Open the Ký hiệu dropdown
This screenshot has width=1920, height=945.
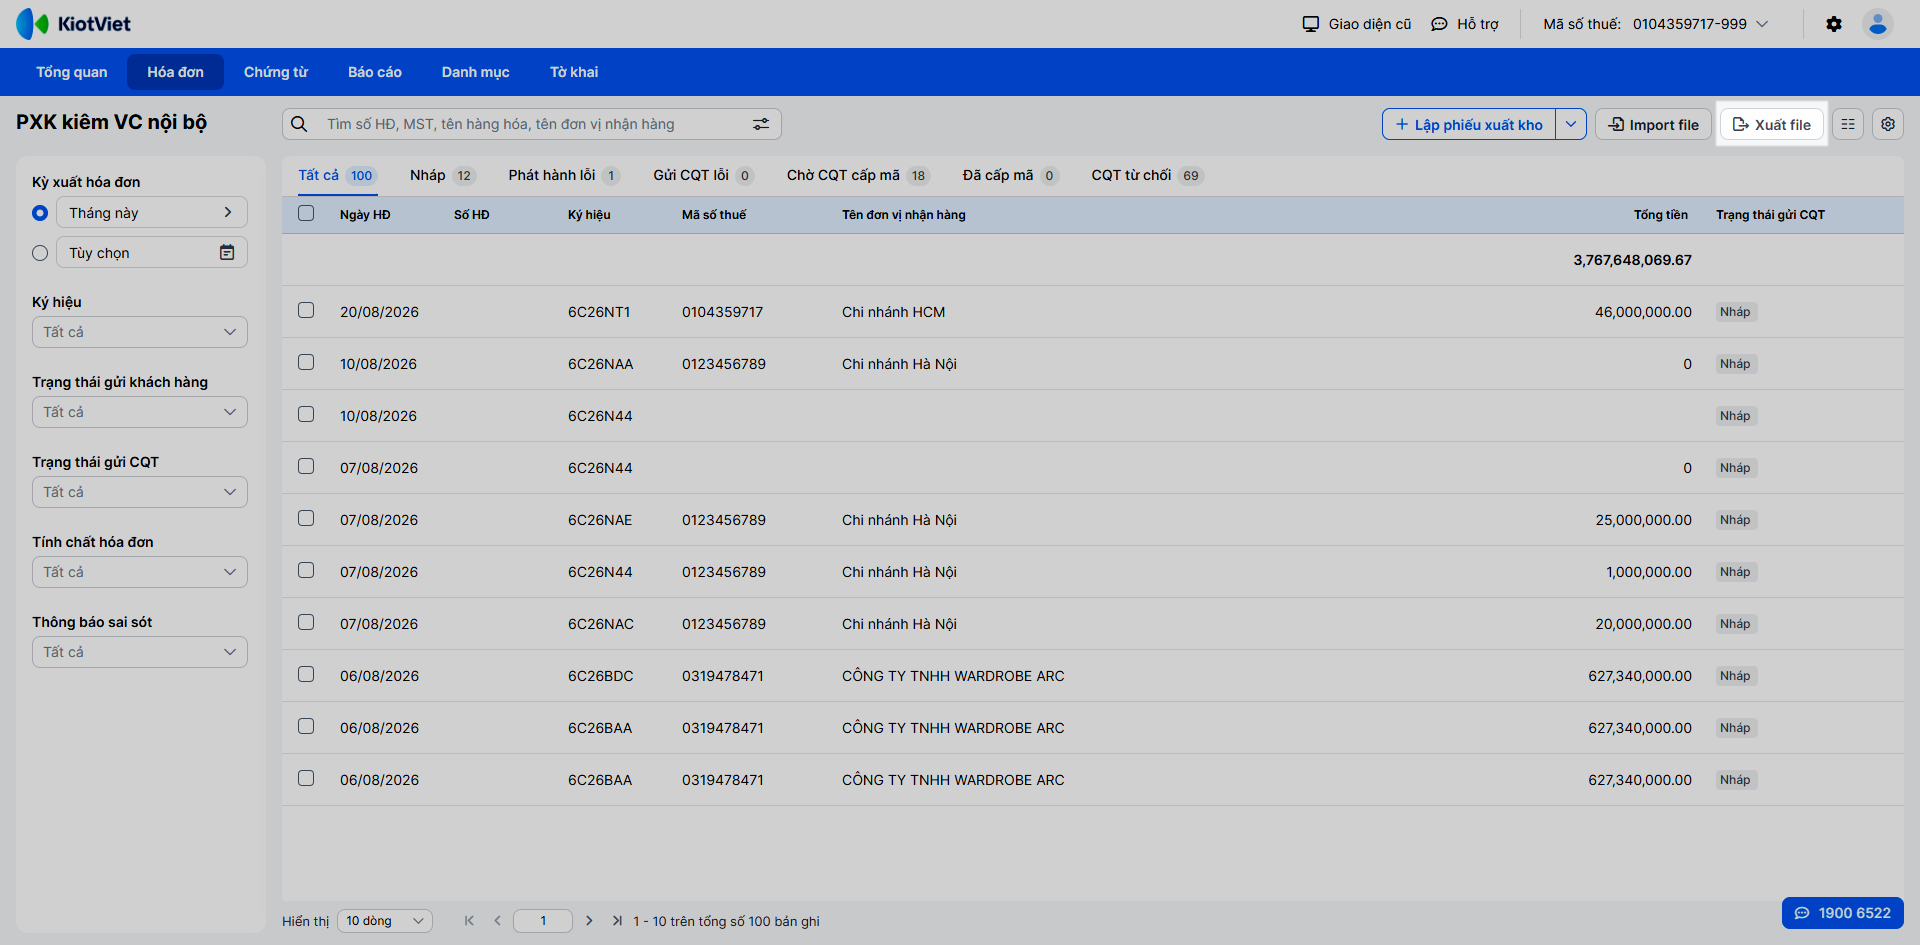click(x=140, y=332)
